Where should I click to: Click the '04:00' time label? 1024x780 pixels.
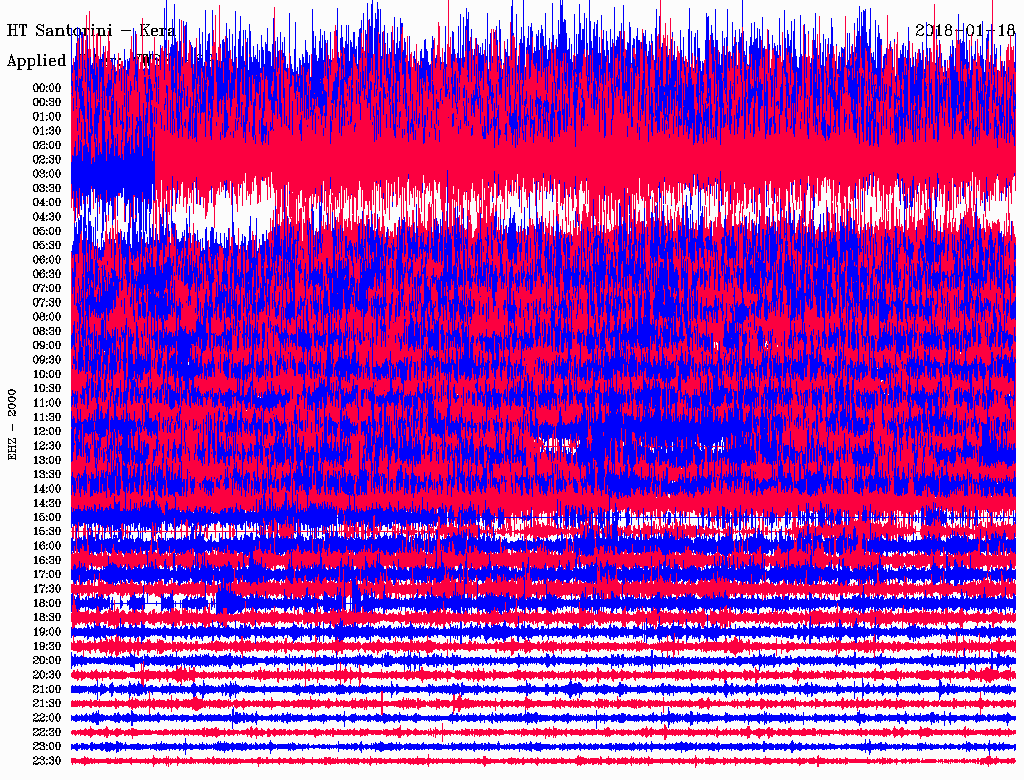pyautogui.click(x=47, y=203)
